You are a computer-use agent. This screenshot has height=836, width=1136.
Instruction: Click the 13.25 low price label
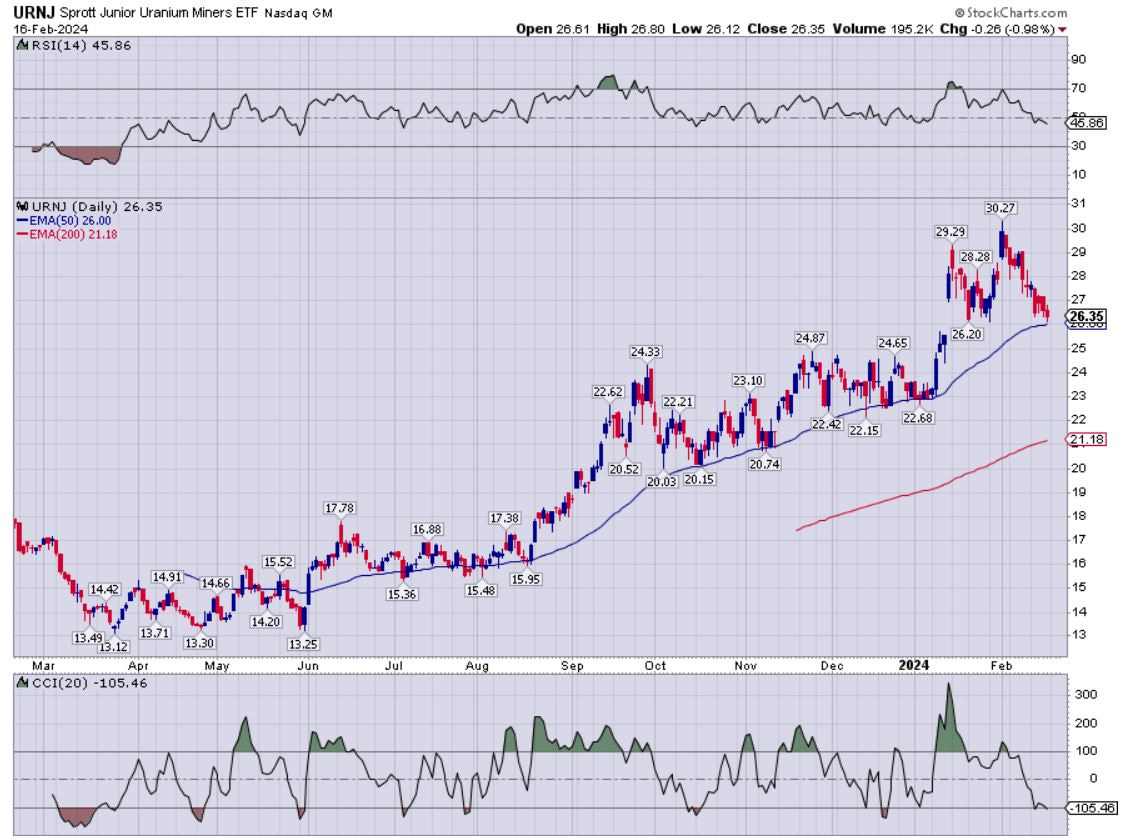pos(303,643)
